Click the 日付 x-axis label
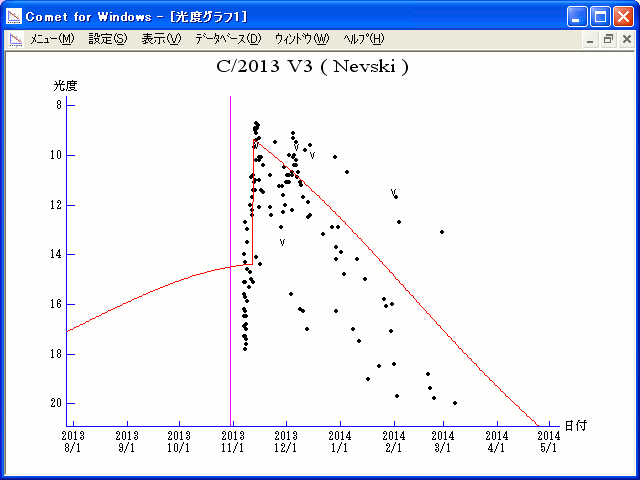This screenshot has height=480, width=640. [x=576, y=426]
